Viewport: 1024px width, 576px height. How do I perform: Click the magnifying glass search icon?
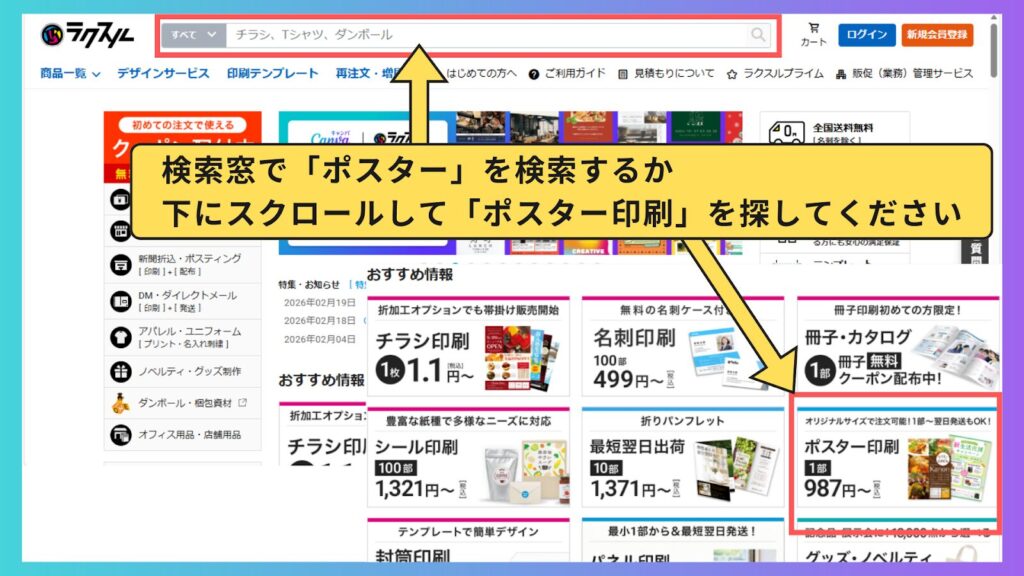pyautogui.click(x=759, y=35)
